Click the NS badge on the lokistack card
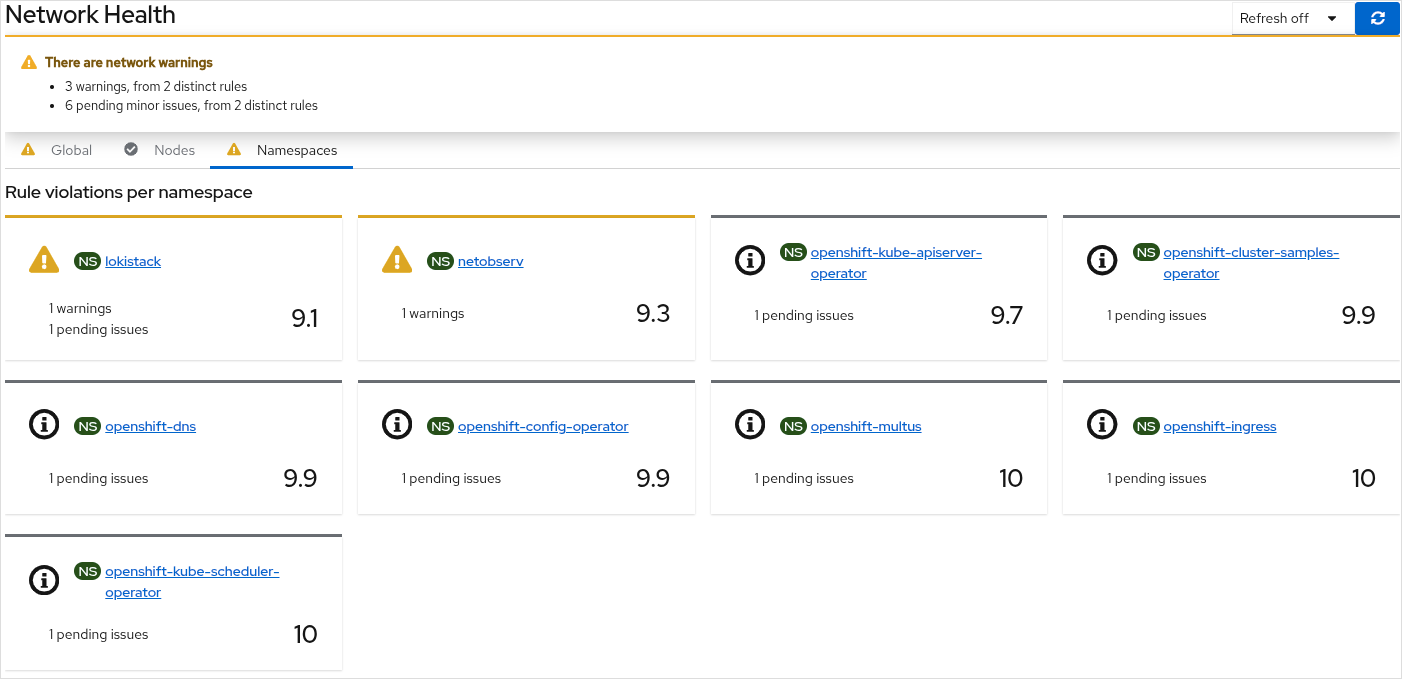This screenshot has height=679, width=1402. pyautogui.click(x=87, y=260)
